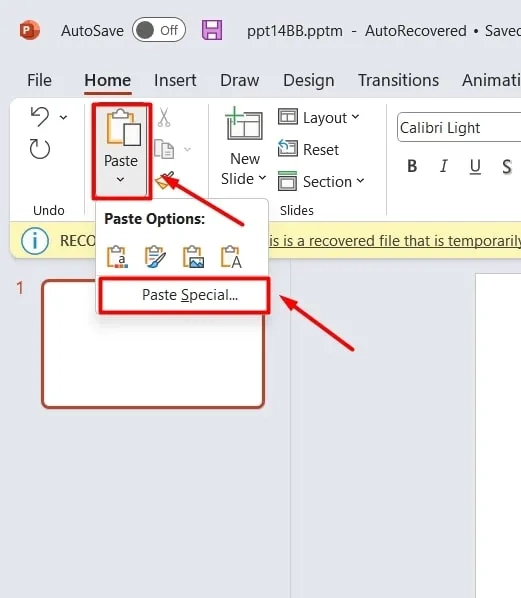Select the Format Painter brush icon
The width and height of the screenshot is (521, 598).
[165, 180]
